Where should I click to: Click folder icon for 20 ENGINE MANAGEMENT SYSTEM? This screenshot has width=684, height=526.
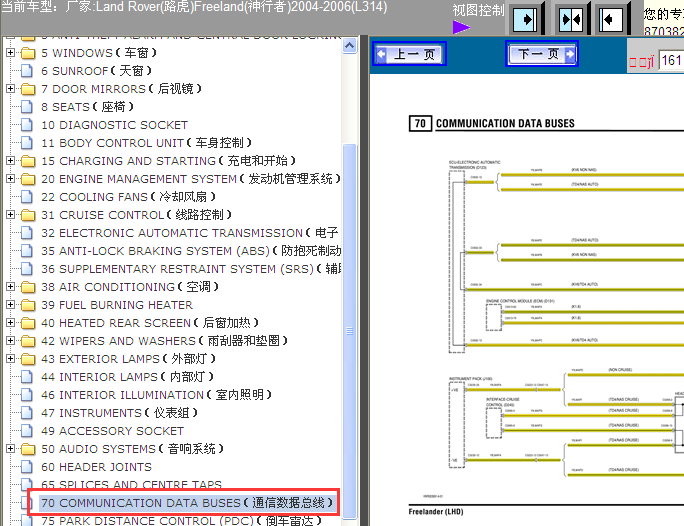point(28,179)
